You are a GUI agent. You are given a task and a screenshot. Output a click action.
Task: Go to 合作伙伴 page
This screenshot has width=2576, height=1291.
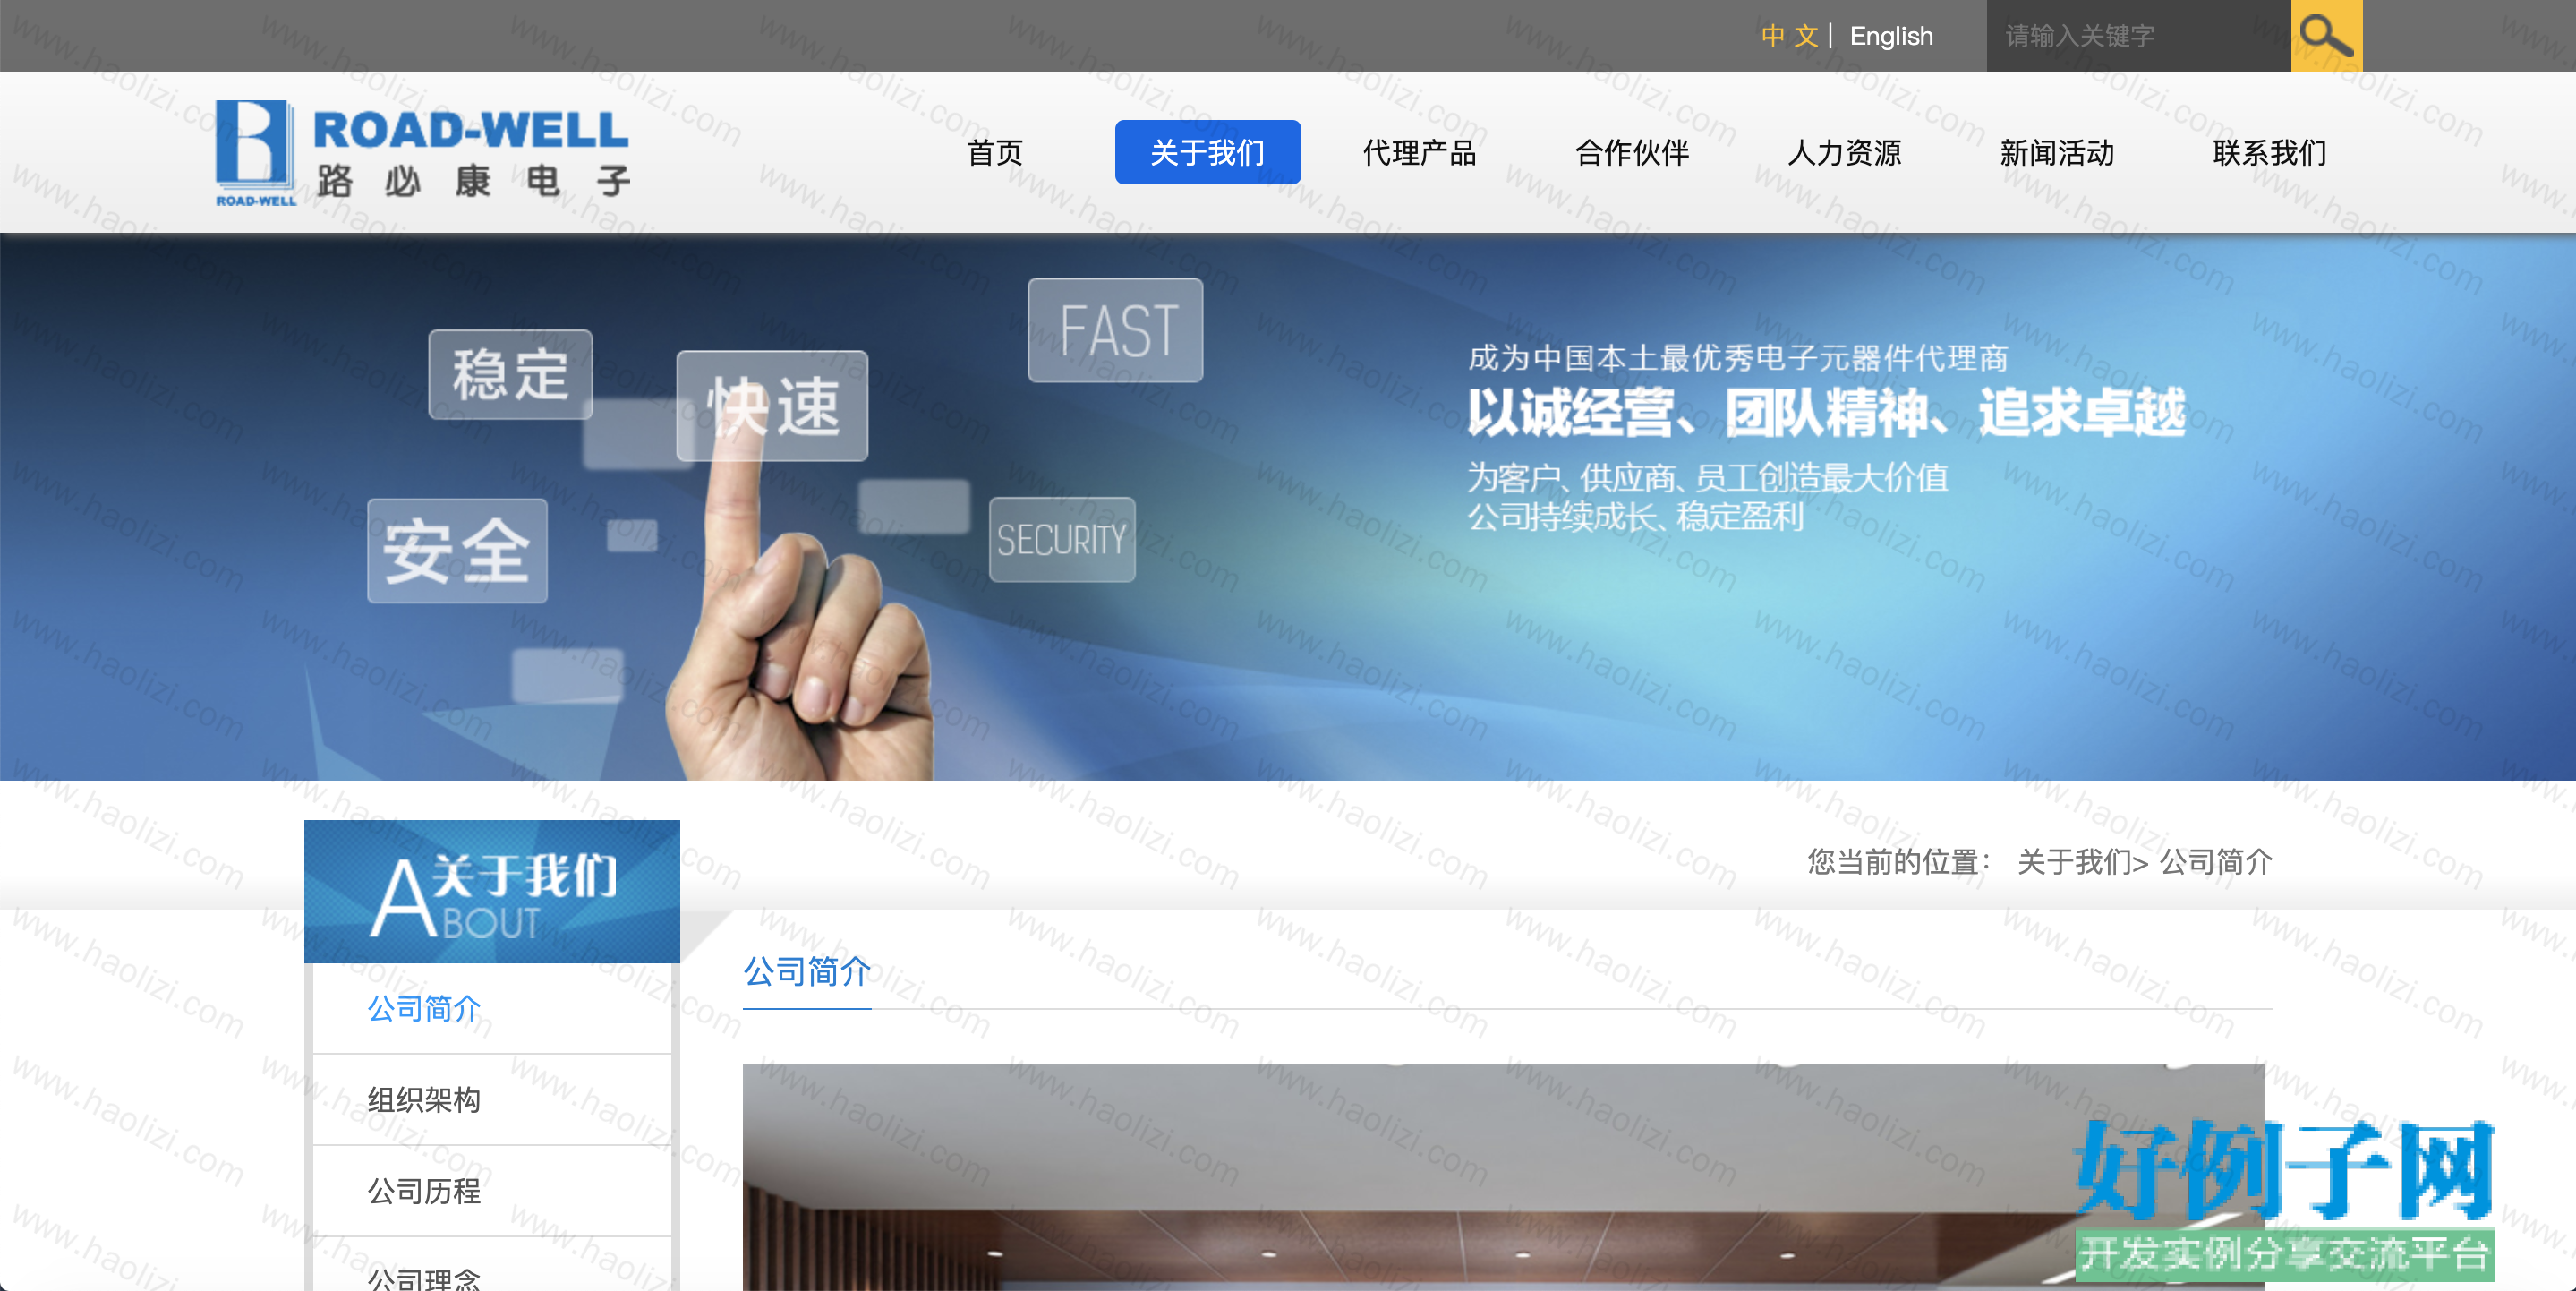[1632, 152]
